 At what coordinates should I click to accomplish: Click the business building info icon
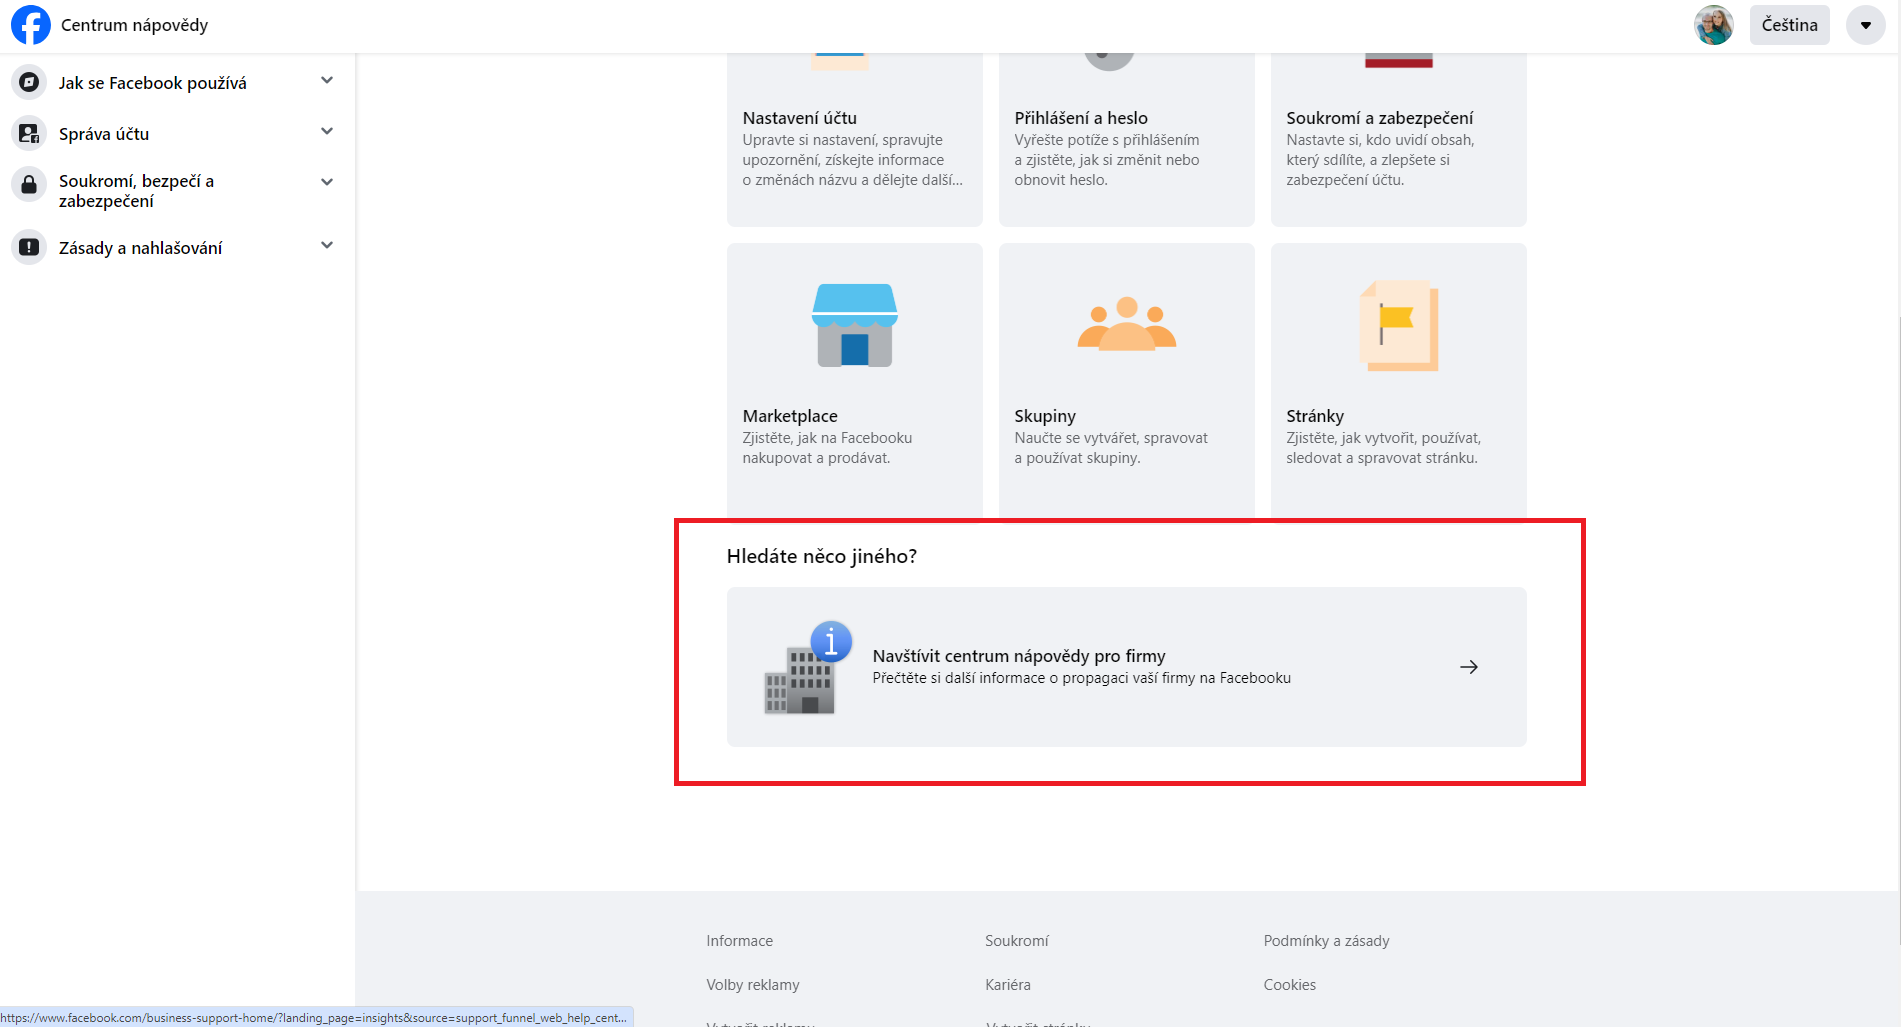click(x=808, y=667)
